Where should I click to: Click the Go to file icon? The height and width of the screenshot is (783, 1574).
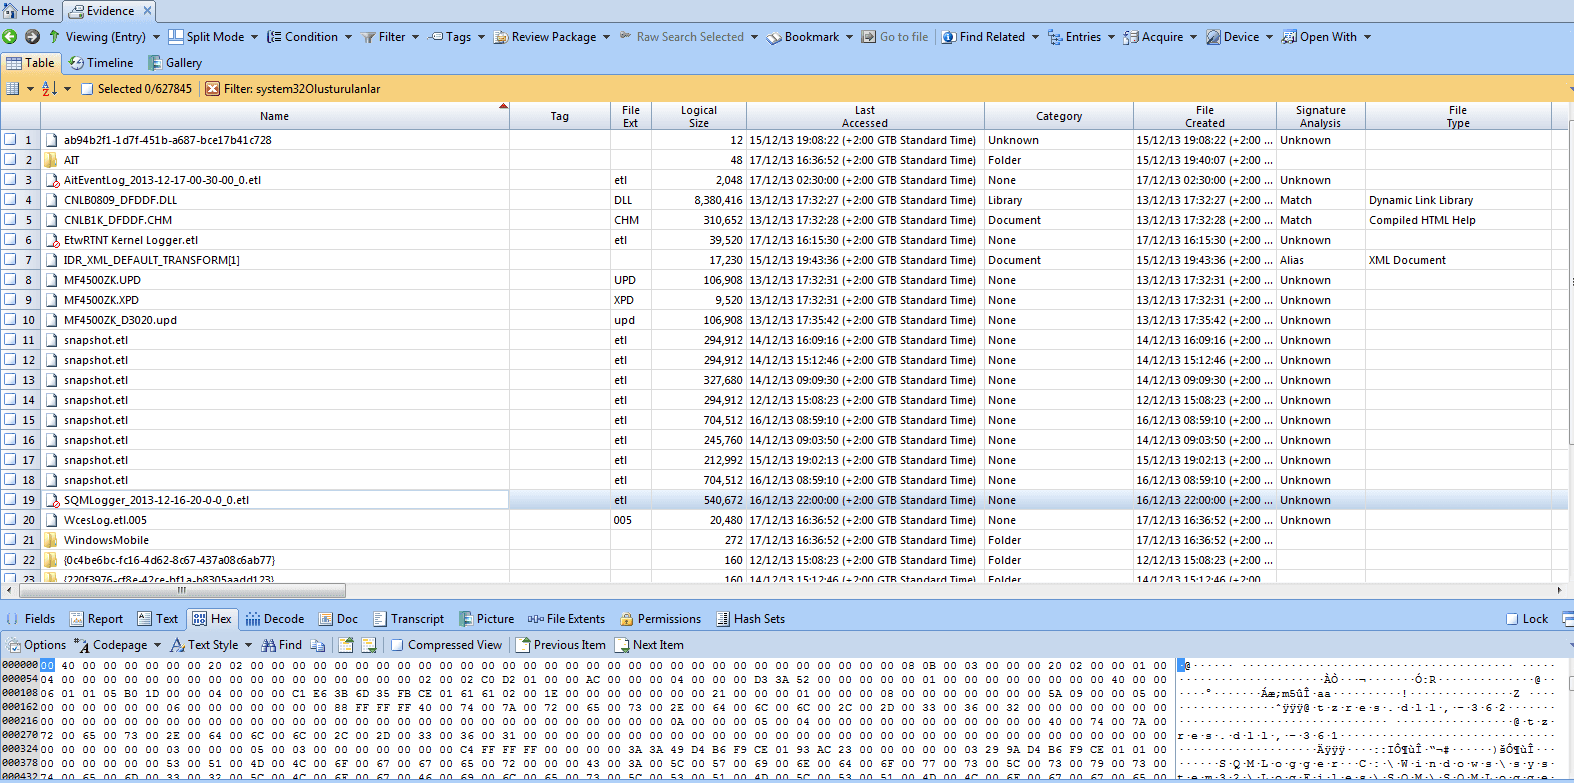click(869, 37)
